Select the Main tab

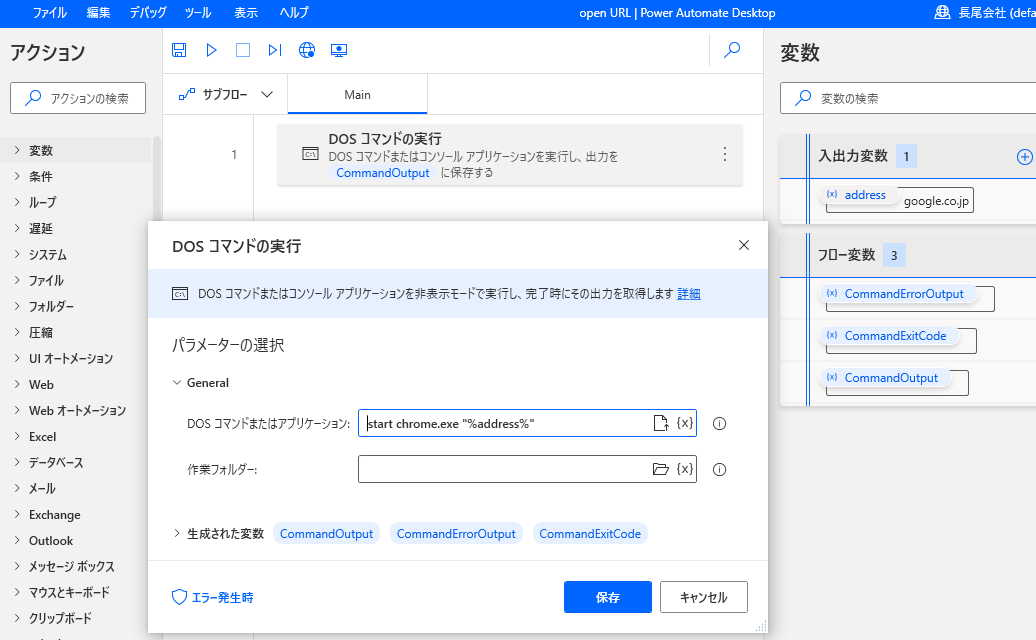(357, 93)
